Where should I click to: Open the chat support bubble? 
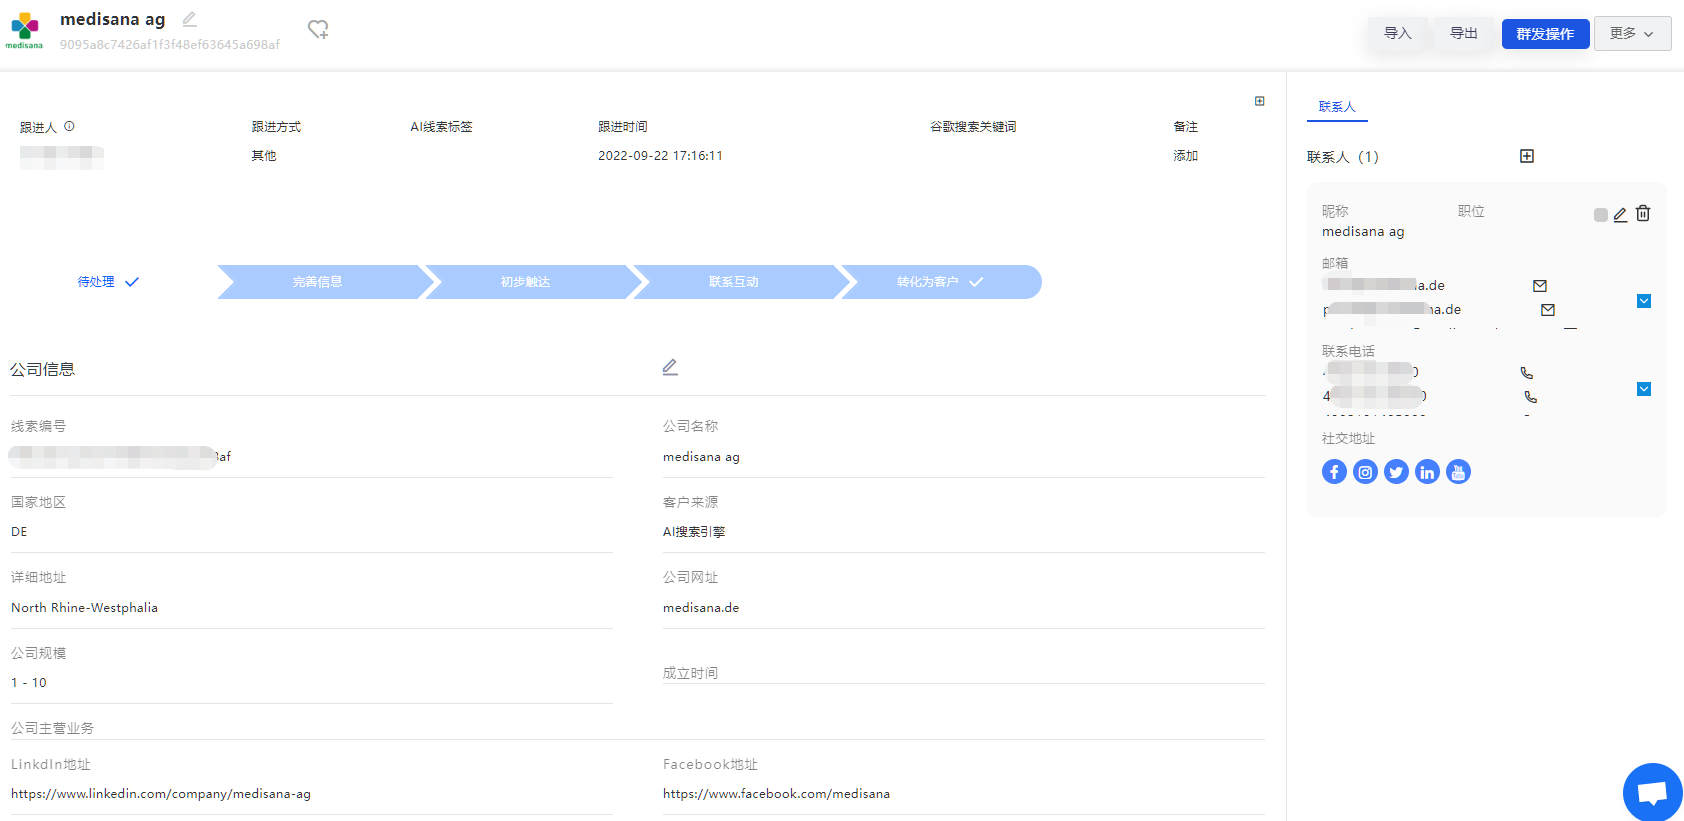1652,793
